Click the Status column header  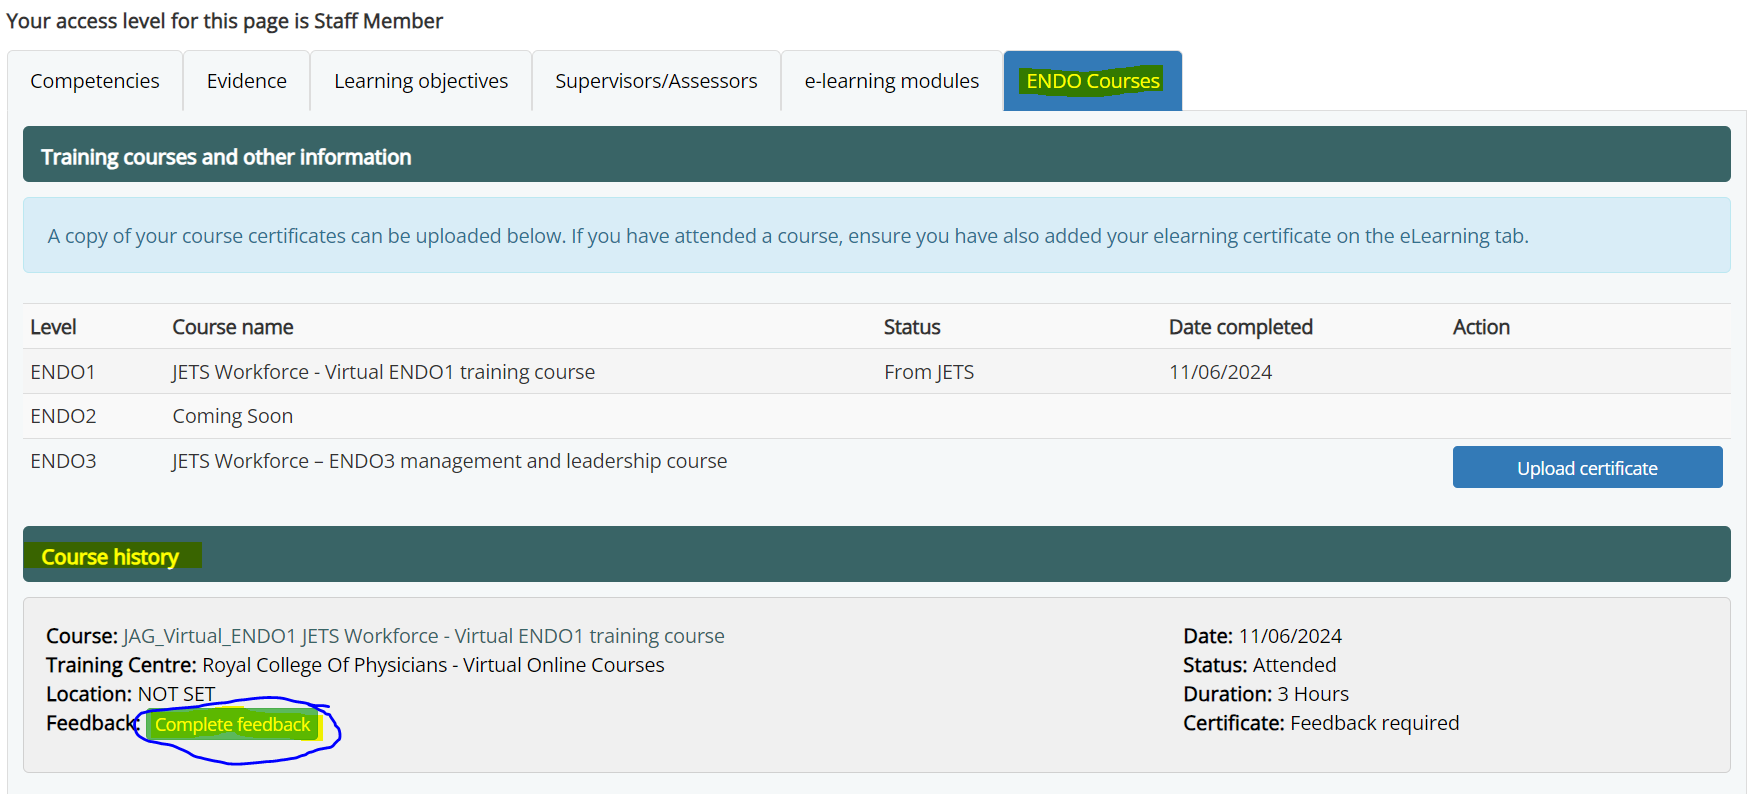pyautogui.click(x=912, y=327)
